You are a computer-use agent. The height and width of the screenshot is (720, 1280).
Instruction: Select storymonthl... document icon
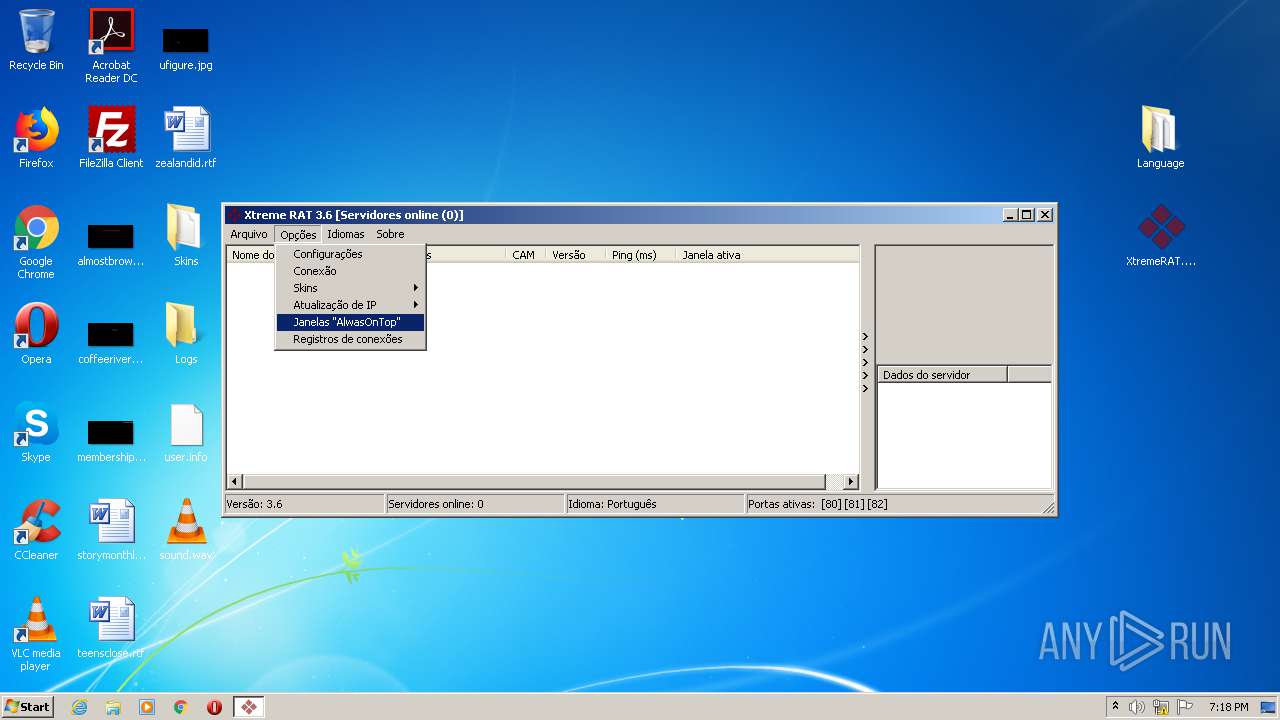pos(111,530)
